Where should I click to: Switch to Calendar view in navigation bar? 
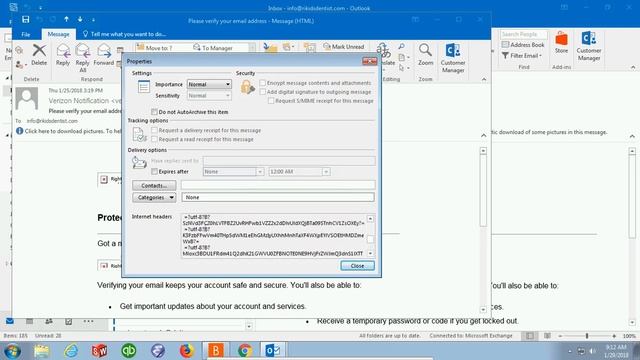click(29, 321)
